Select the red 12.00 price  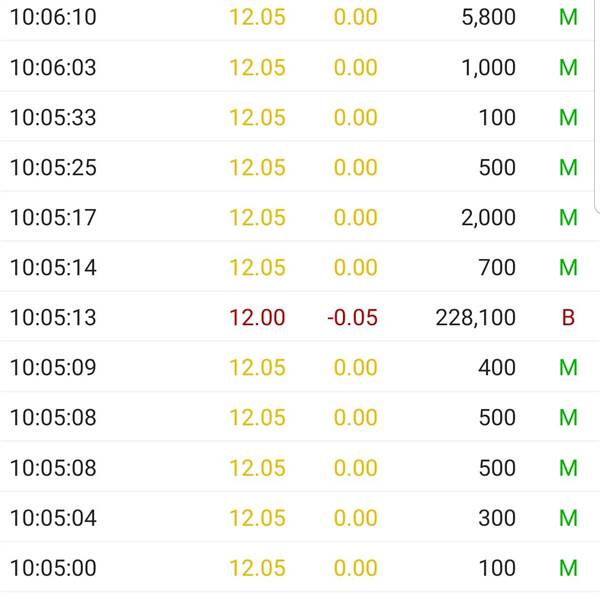(x=257, y=318)
